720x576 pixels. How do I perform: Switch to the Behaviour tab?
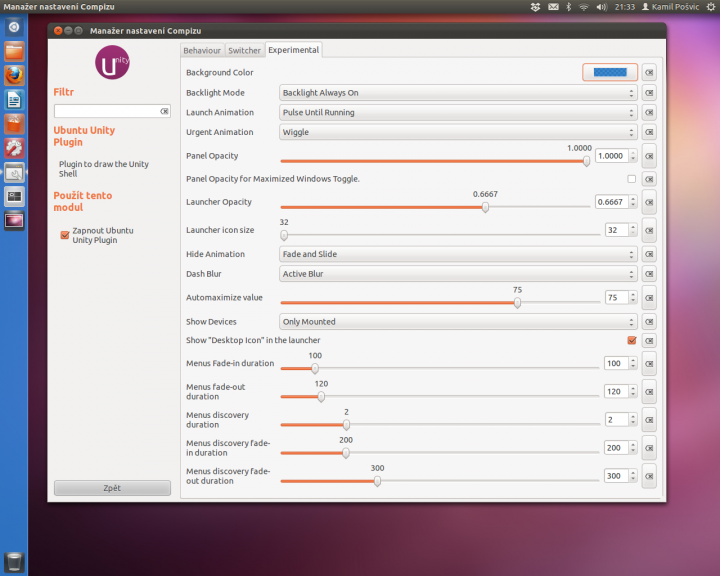(202, 50)
